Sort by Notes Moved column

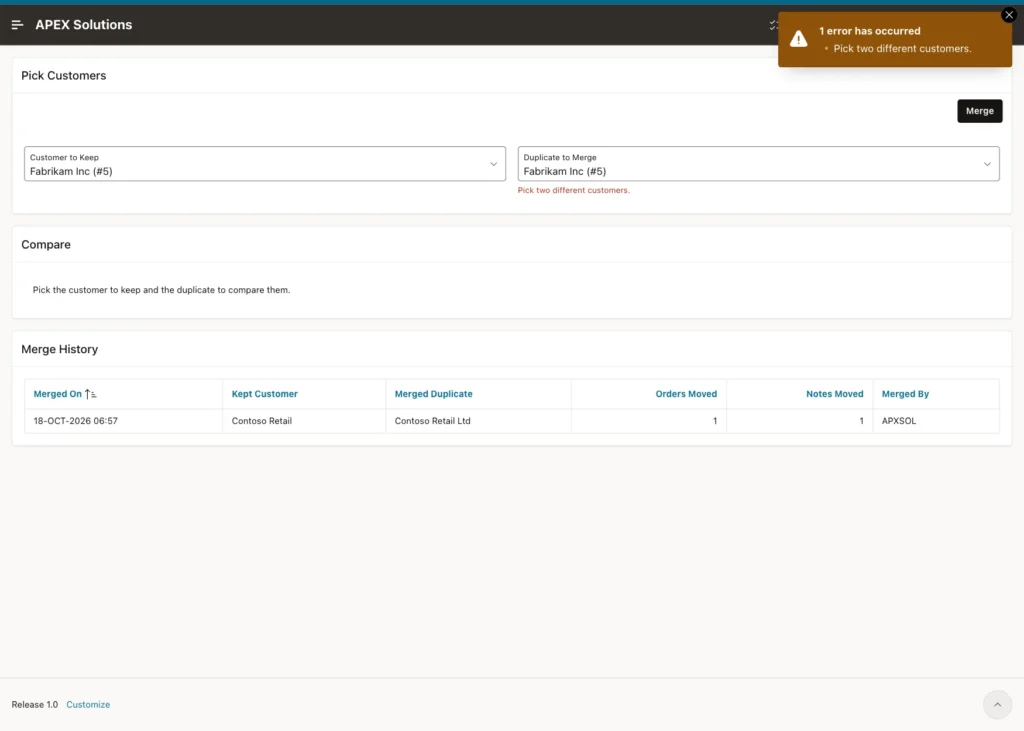click(835, 394)
